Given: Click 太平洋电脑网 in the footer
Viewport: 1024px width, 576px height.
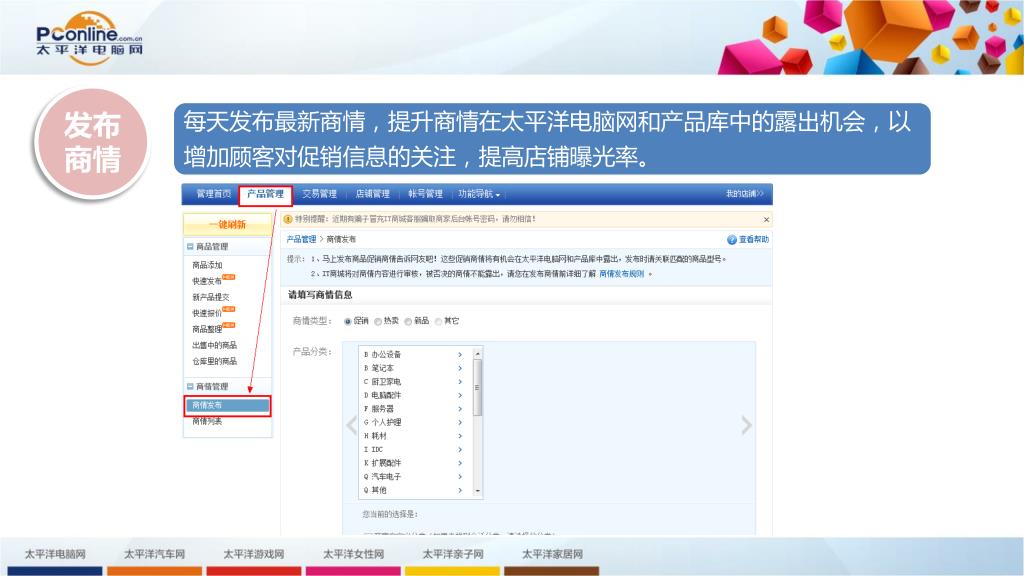Looking at the screenshot, I should coord(56,554).
